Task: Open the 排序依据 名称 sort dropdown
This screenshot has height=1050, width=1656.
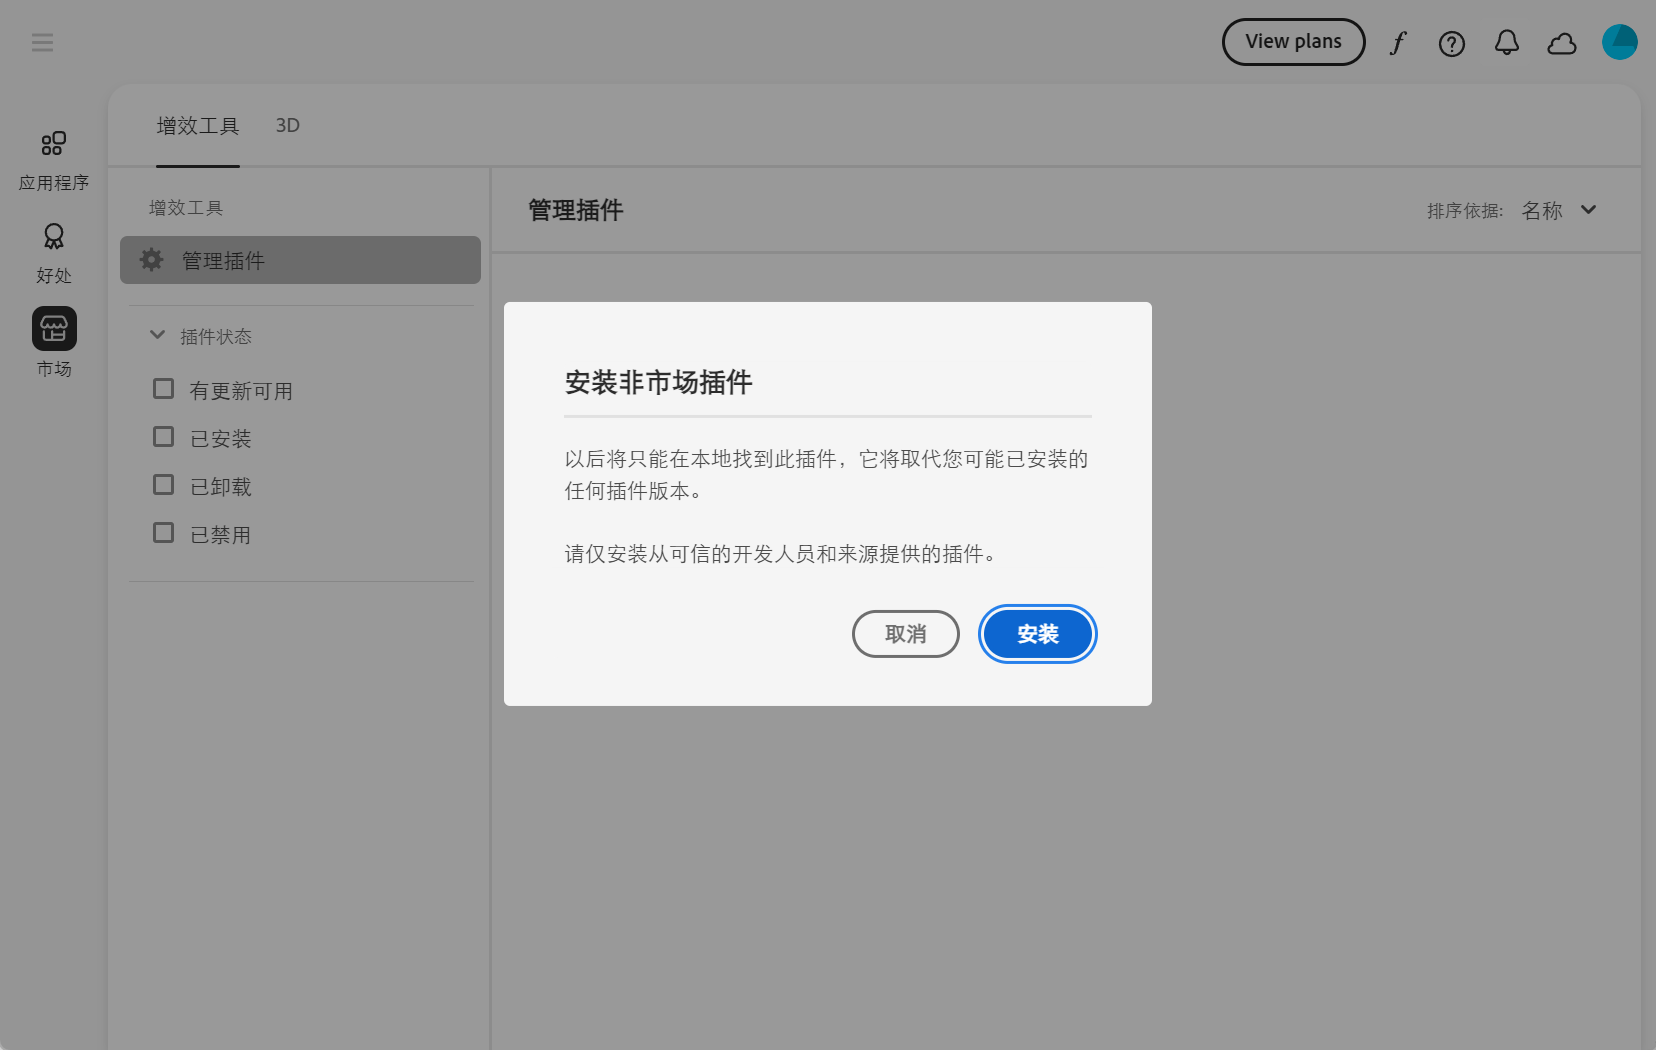Action: (x=1558, y=210)
